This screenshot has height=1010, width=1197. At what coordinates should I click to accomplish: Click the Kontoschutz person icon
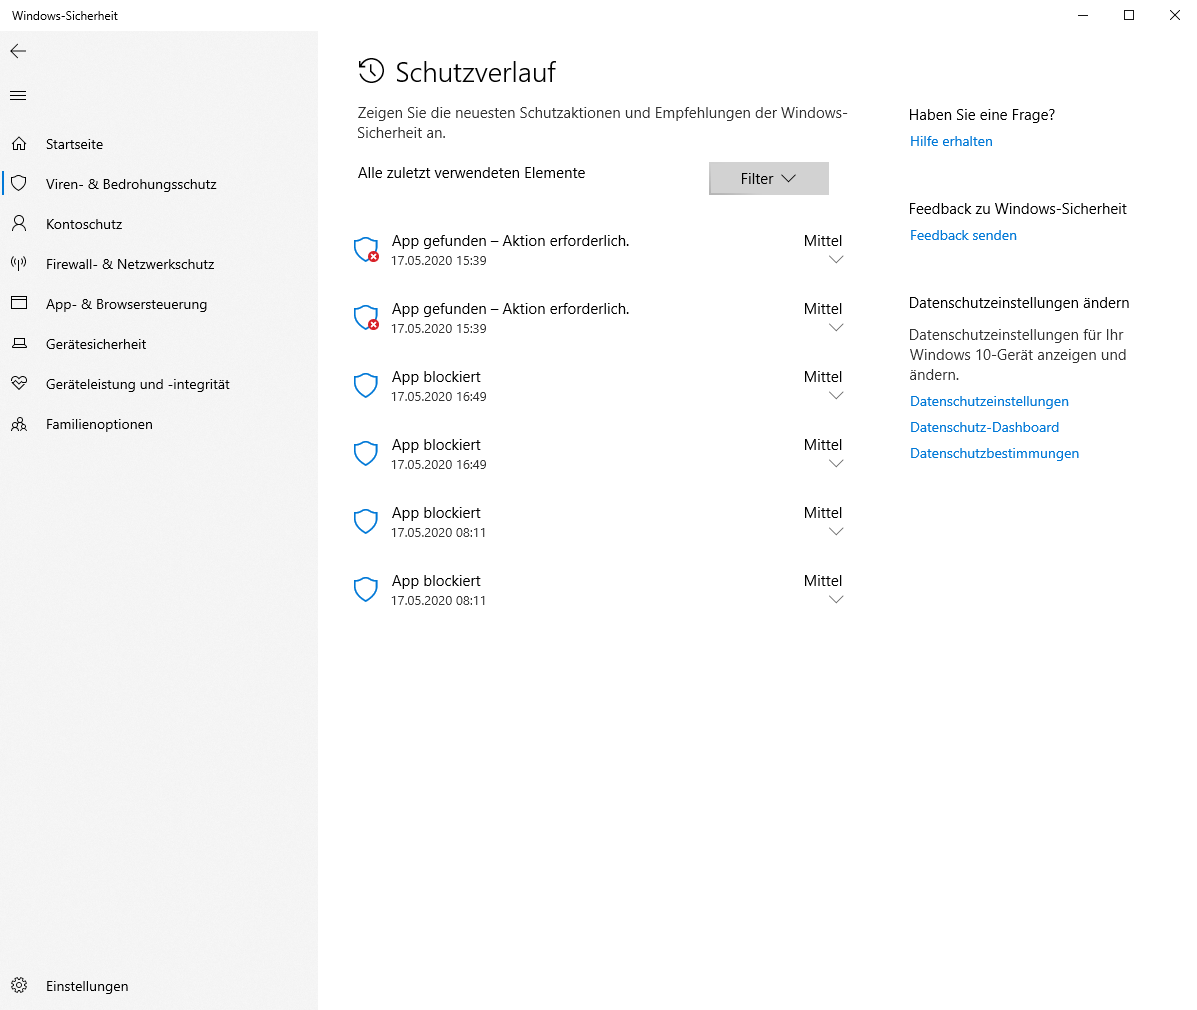(x=19, y=224)
